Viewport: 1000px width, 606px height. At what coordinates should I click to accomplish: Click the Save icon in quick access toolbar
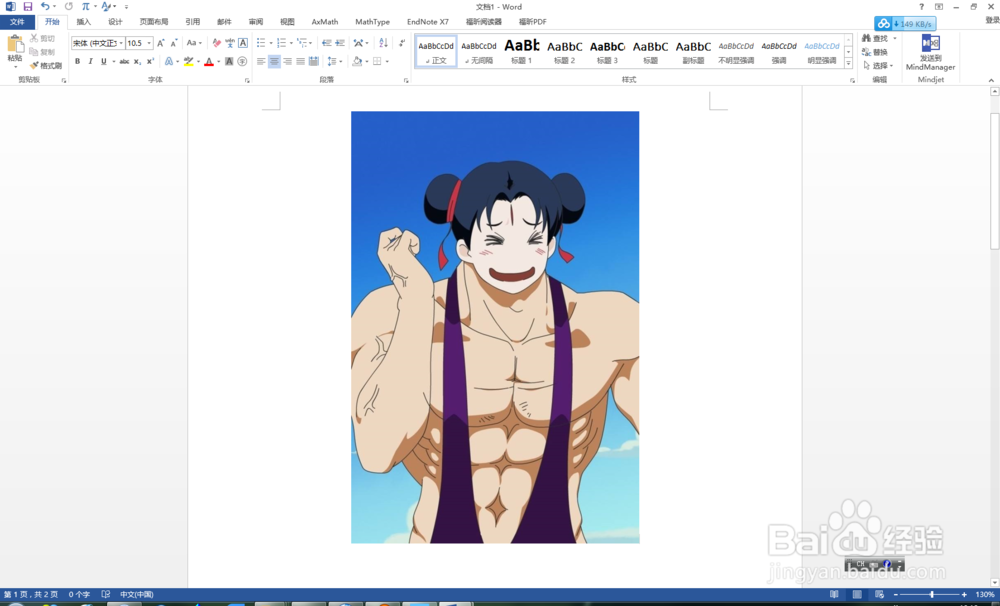[27, 6]
